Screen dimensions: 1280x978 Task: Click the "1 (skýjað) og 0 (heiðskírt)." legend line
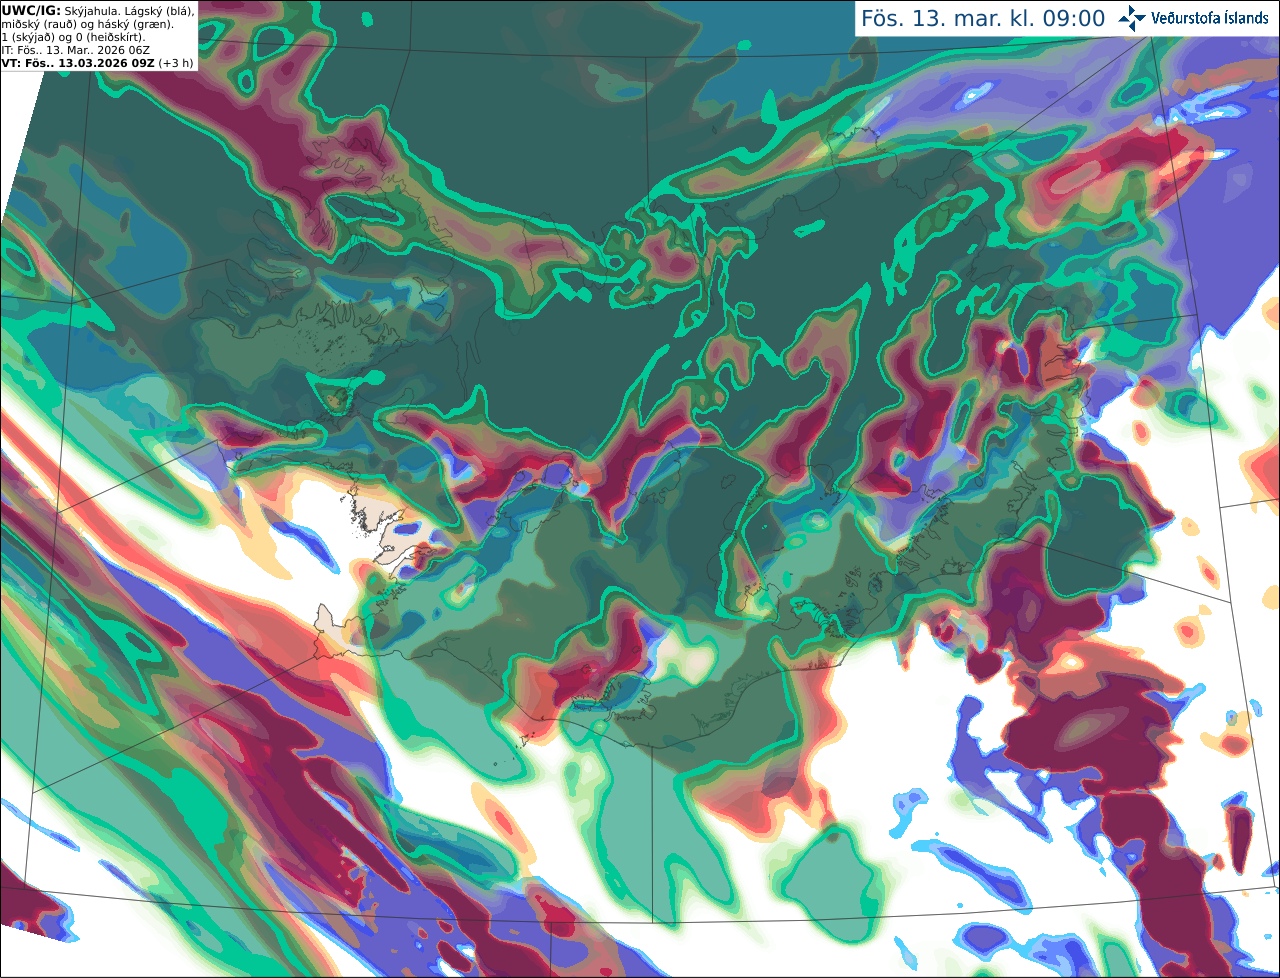coord(73,36)
